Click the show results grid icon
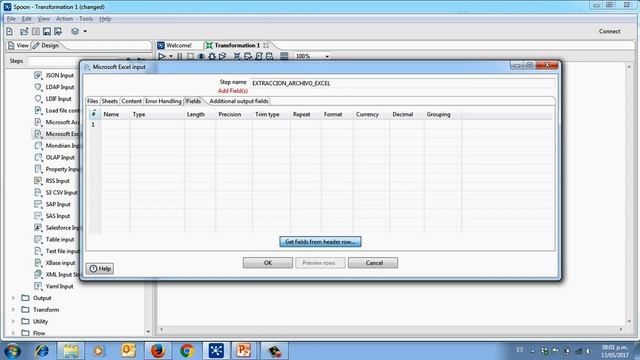Image resolution: width=640 pixels, height=360 pixels. pyautogui.click(x=284, y=56)
